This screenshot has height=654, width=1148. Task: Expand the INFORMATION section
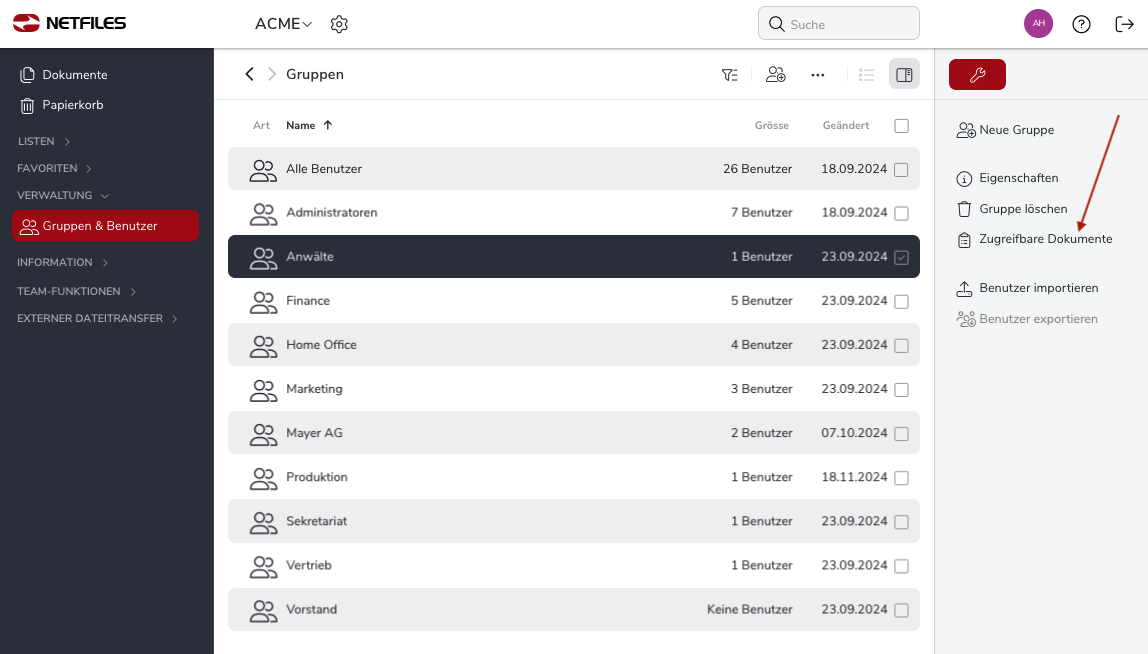(x=63, y=262)
